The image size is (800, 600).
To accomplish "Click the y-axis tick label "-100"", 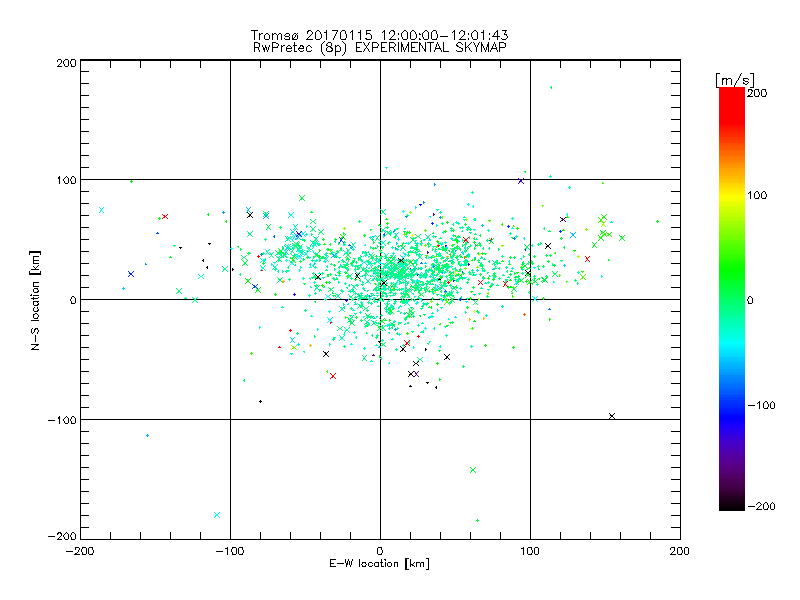I will (62, 420).
